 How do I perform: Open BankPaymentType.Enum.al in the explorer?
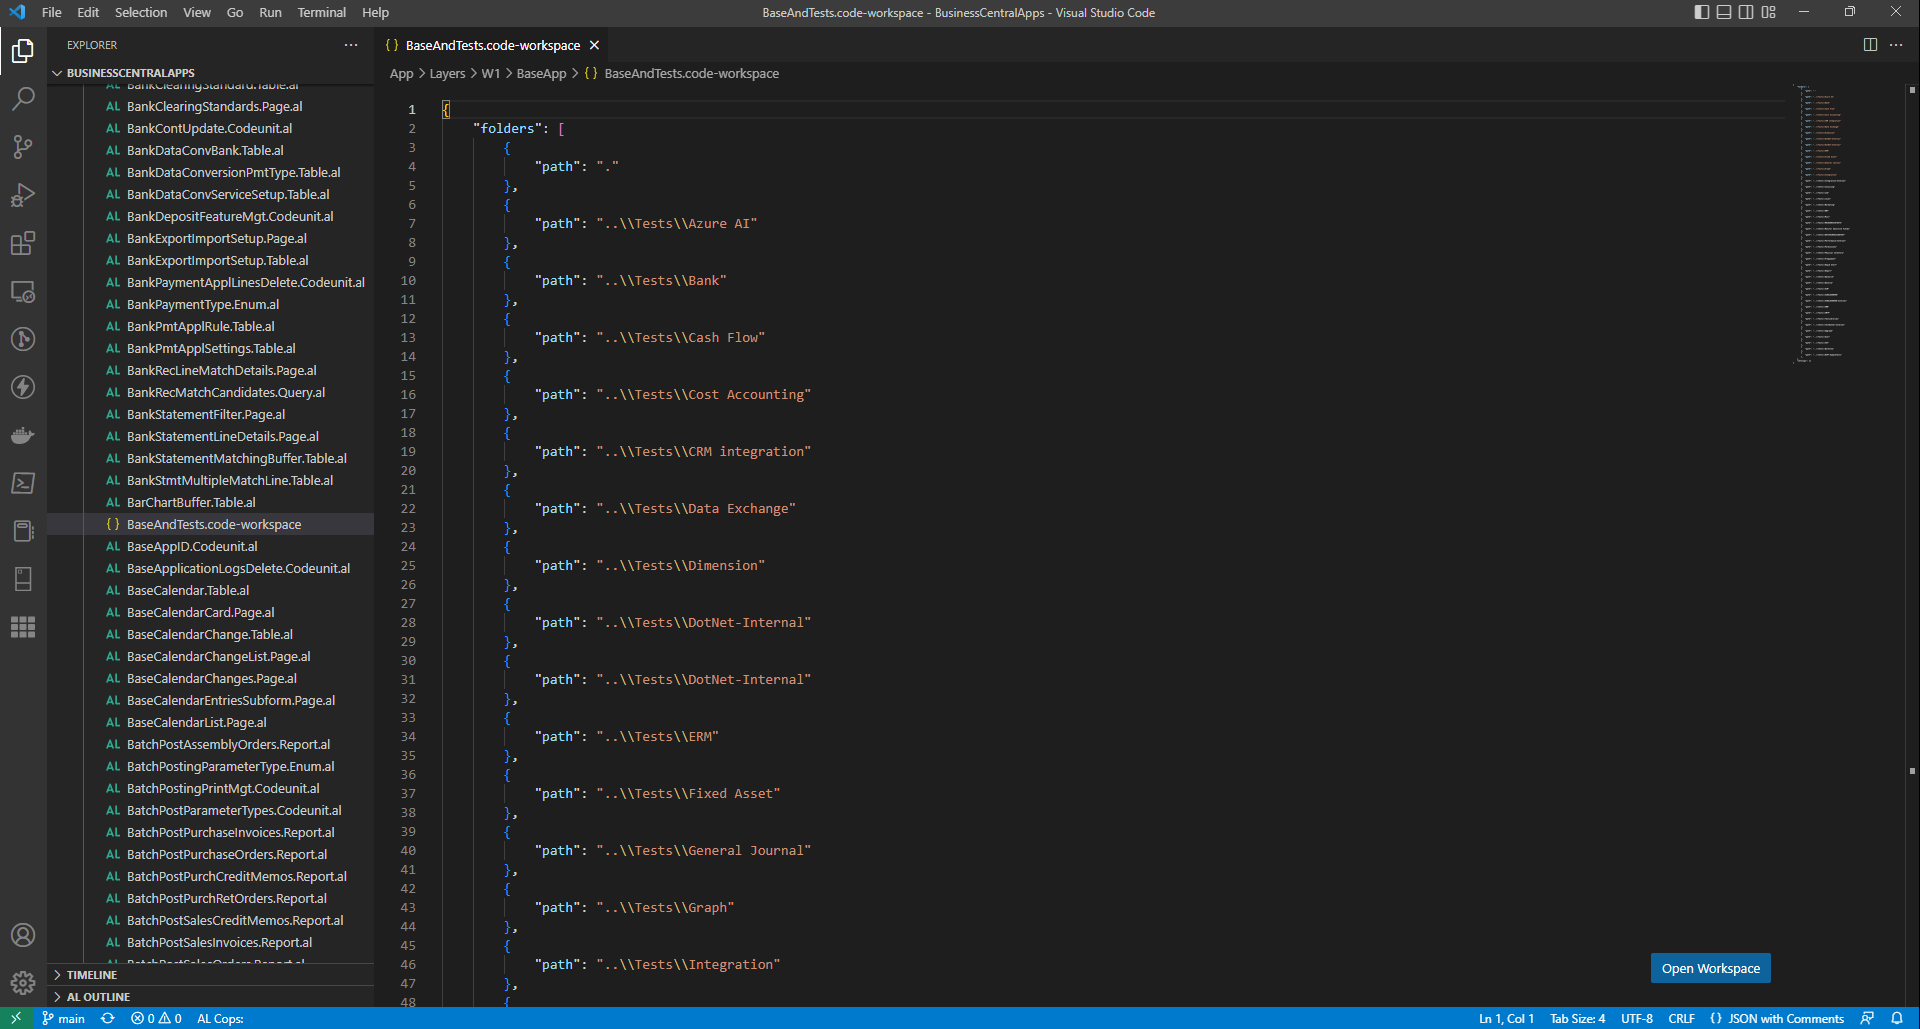(203, 304)
